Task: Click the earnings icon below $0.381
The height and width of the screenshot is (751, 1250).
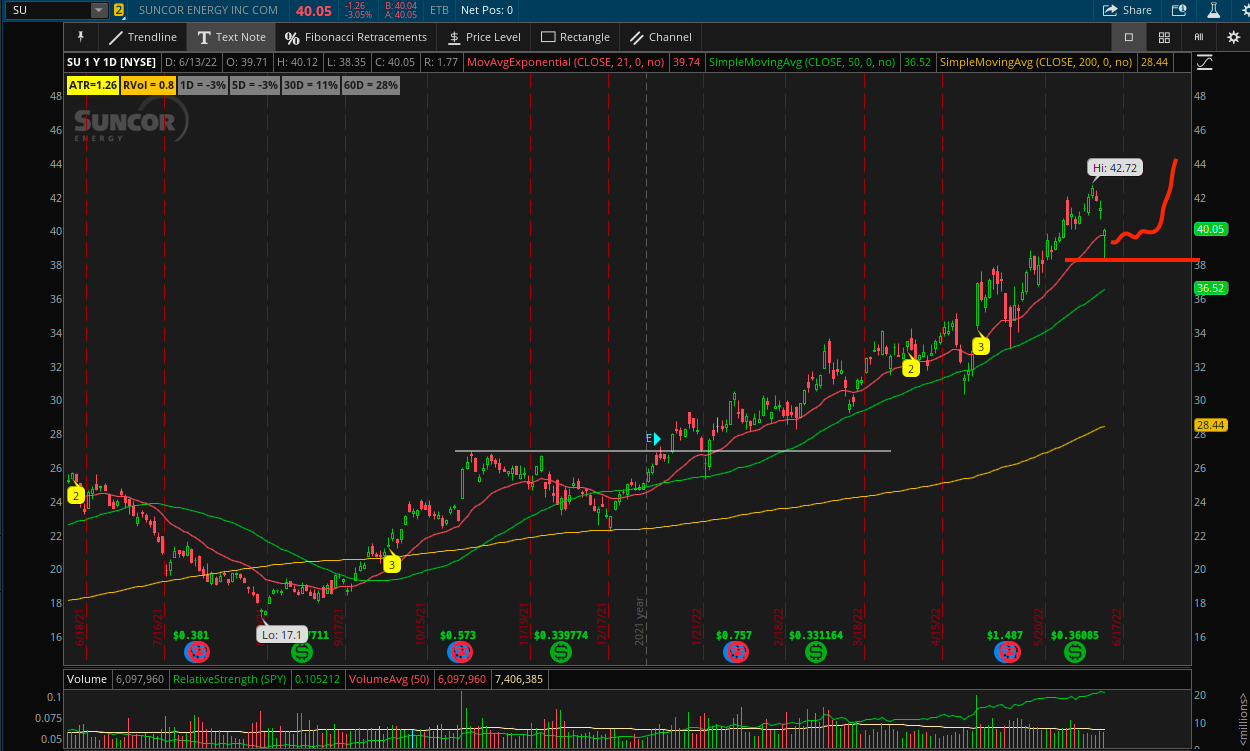Action: coord(197,652)
